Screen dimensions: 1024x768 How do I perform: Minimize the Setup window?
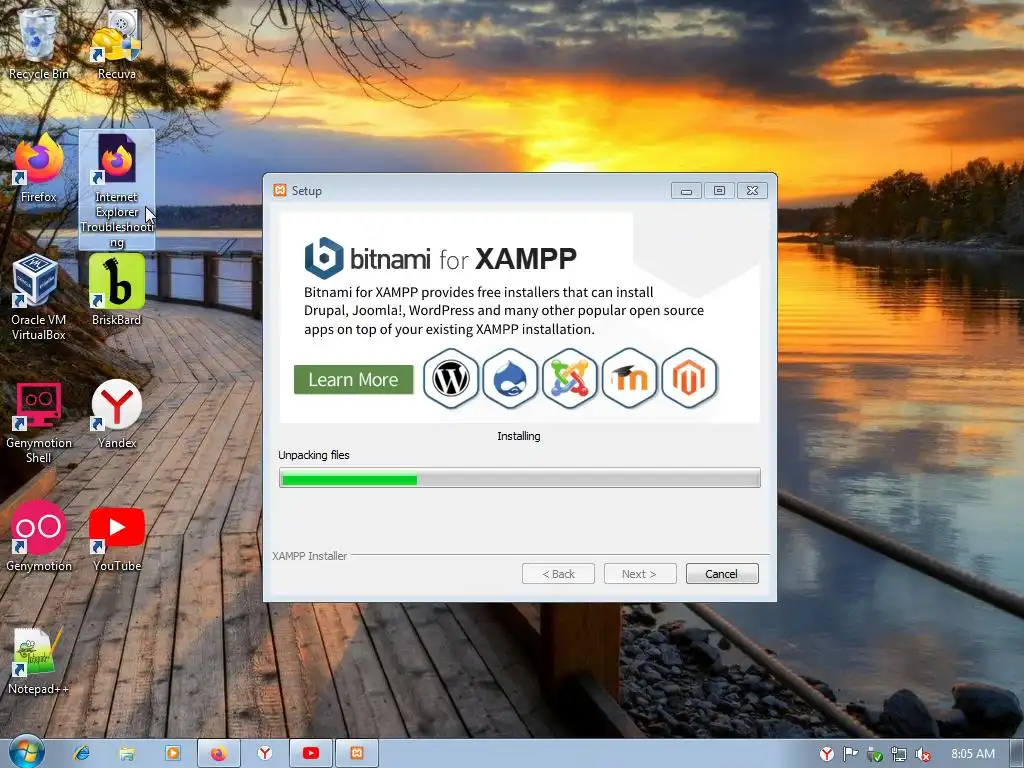point(686,191)
